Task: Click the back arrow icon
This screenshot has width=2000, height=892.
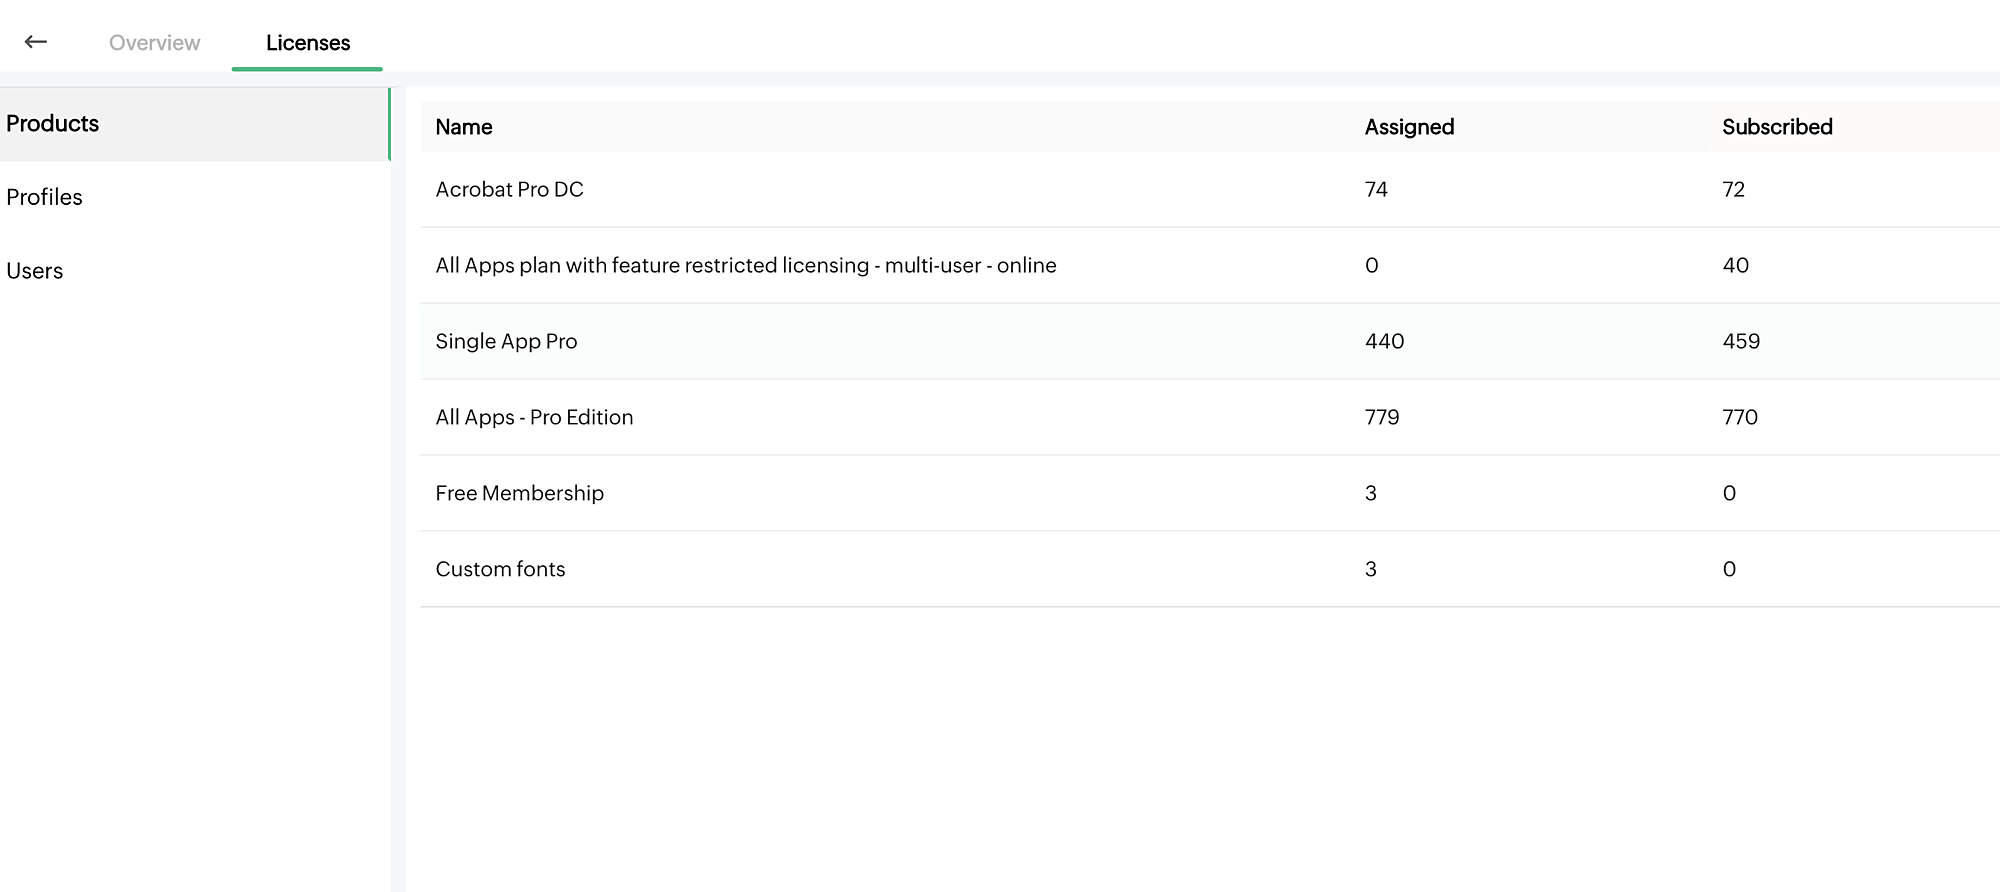Action: [36, 42]
